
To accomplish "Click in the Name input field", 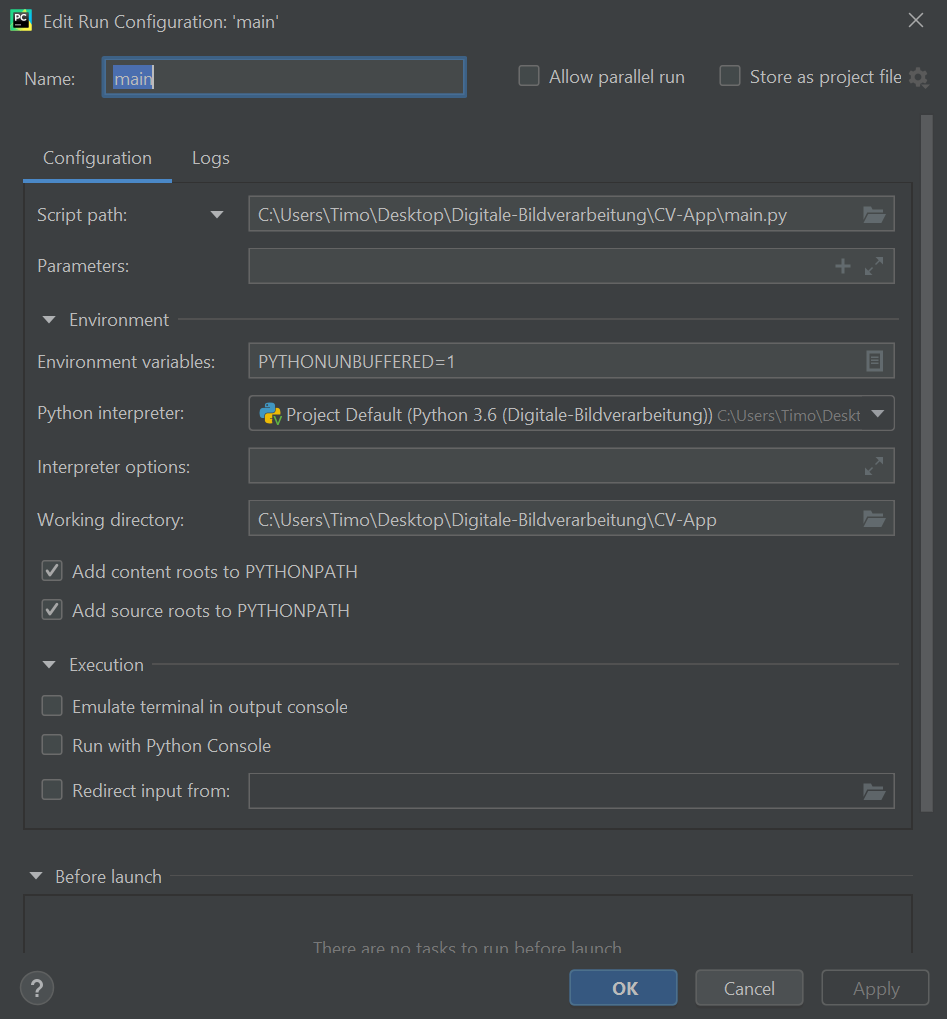I will [x=284, y=77].
